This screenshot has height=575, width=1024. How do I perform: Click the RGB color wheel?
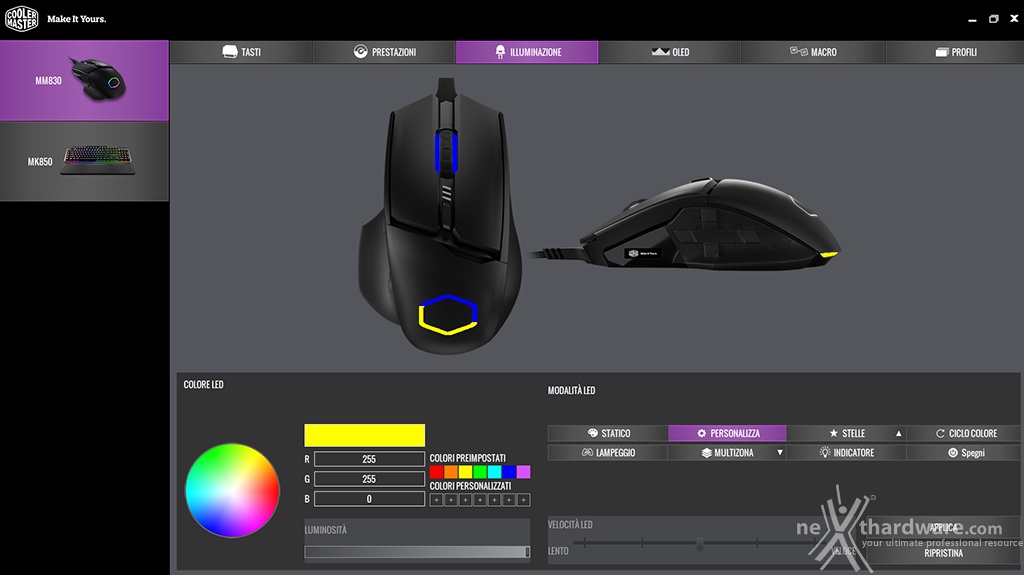point(232,490)
